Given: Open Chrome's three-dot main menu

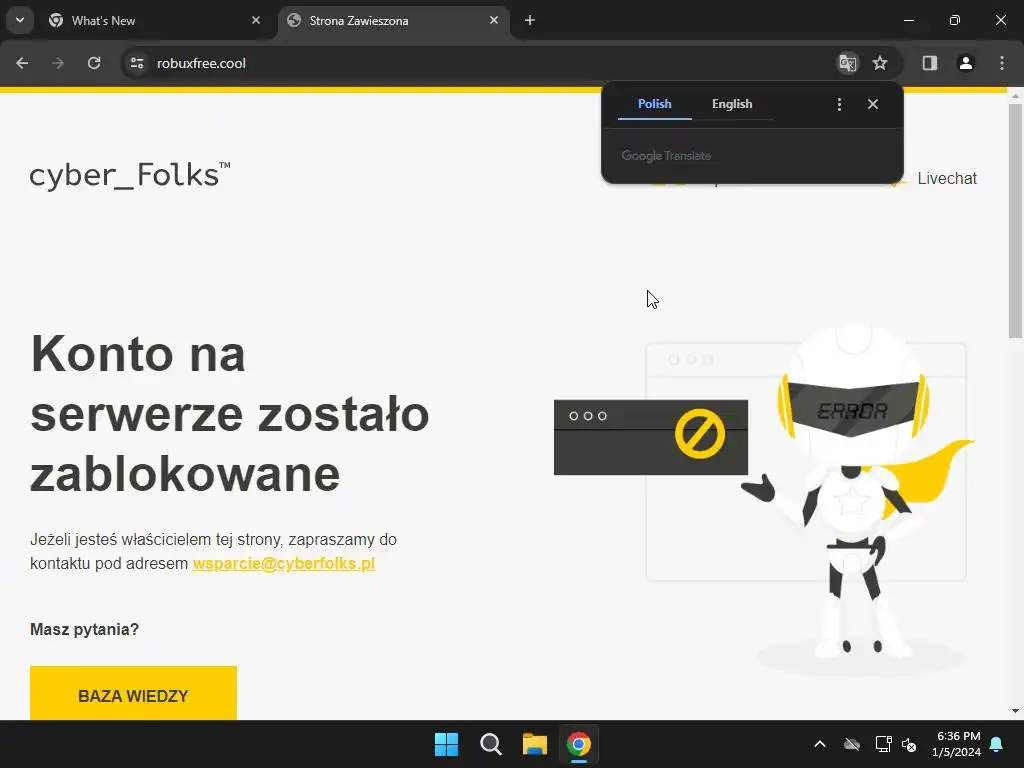Looking at the screenshot, I should 1001,63.
